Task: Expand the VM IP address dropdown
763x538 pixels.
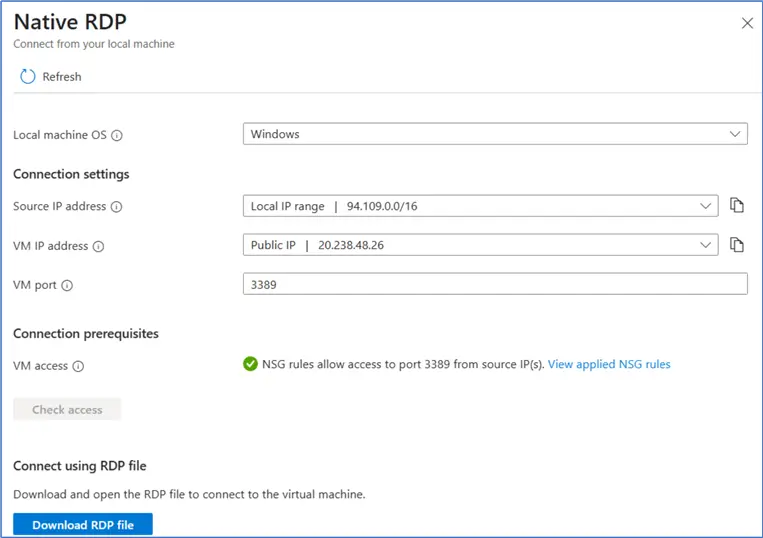Action: coord(480,245)
